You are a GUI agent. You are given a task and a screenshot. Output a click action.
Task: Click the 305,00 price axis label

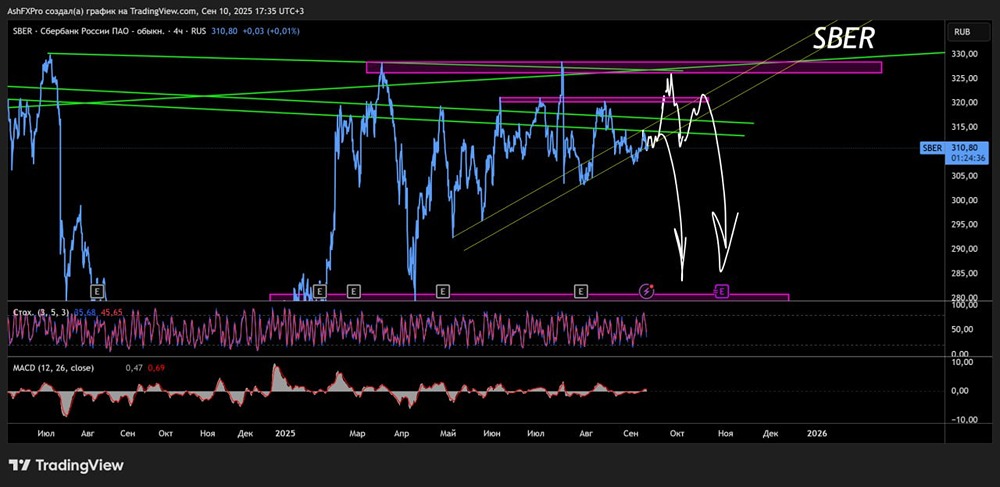[x=965, y=176]
